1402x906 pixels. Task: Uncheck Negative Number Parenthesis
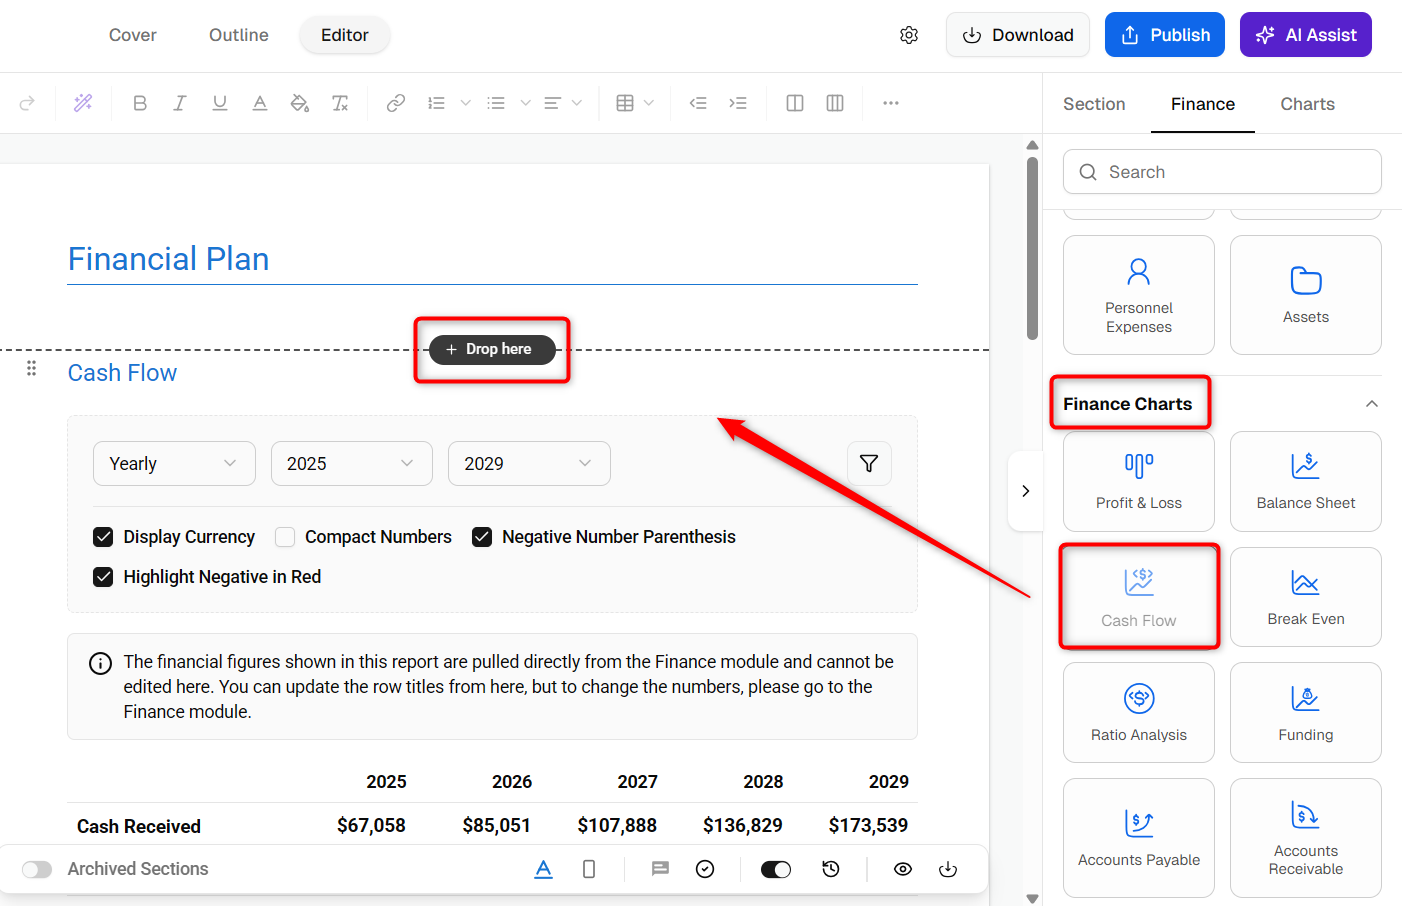(482, 537)
